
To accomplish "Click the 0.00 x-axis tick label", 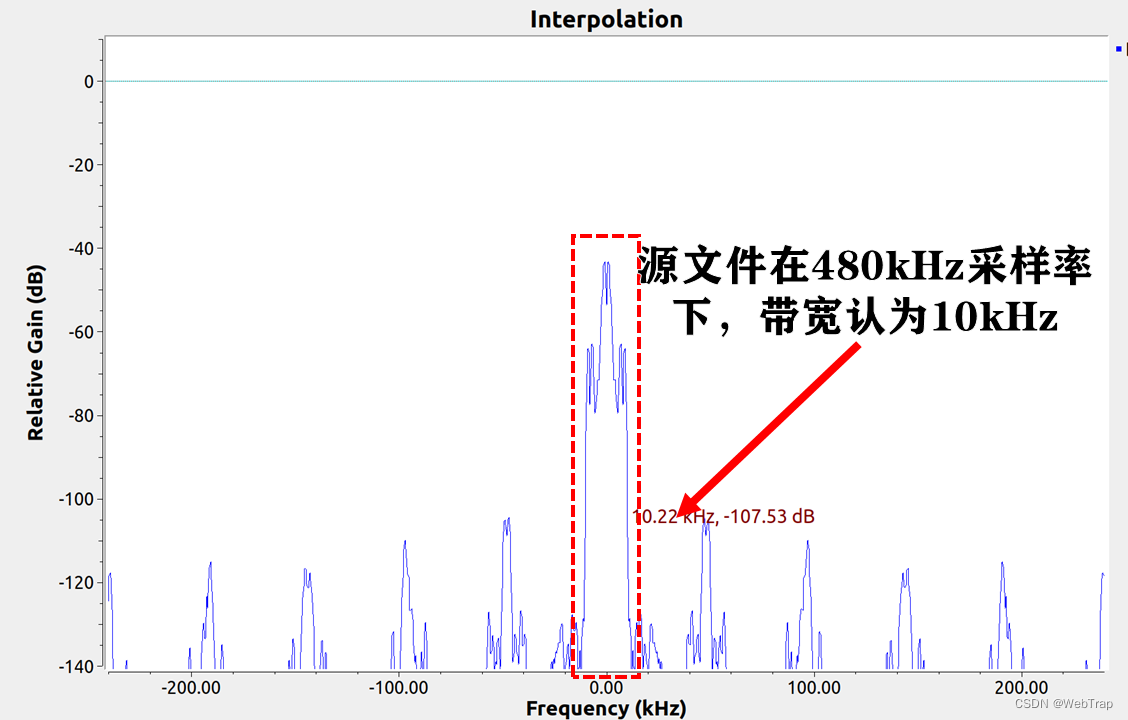I will click(606, 688).
